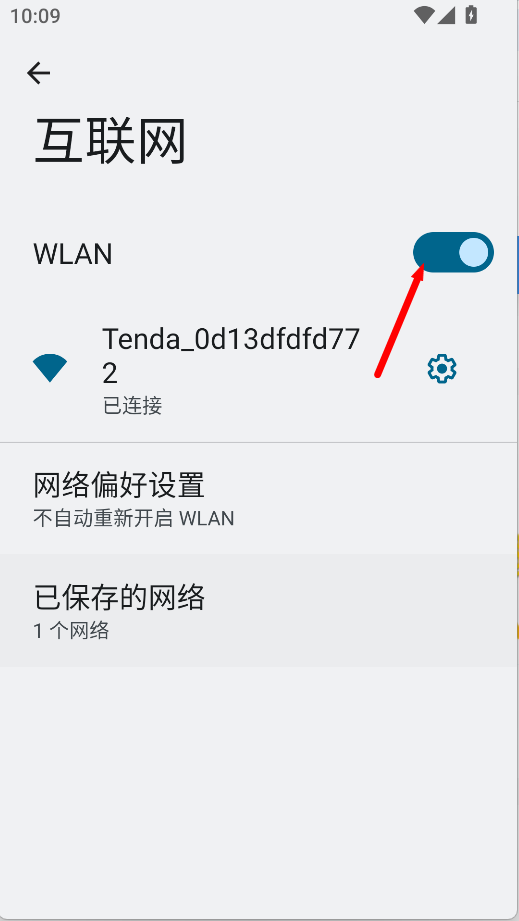Click the 互联网 page title
This screenshot has height=921, width=519.
110,142
